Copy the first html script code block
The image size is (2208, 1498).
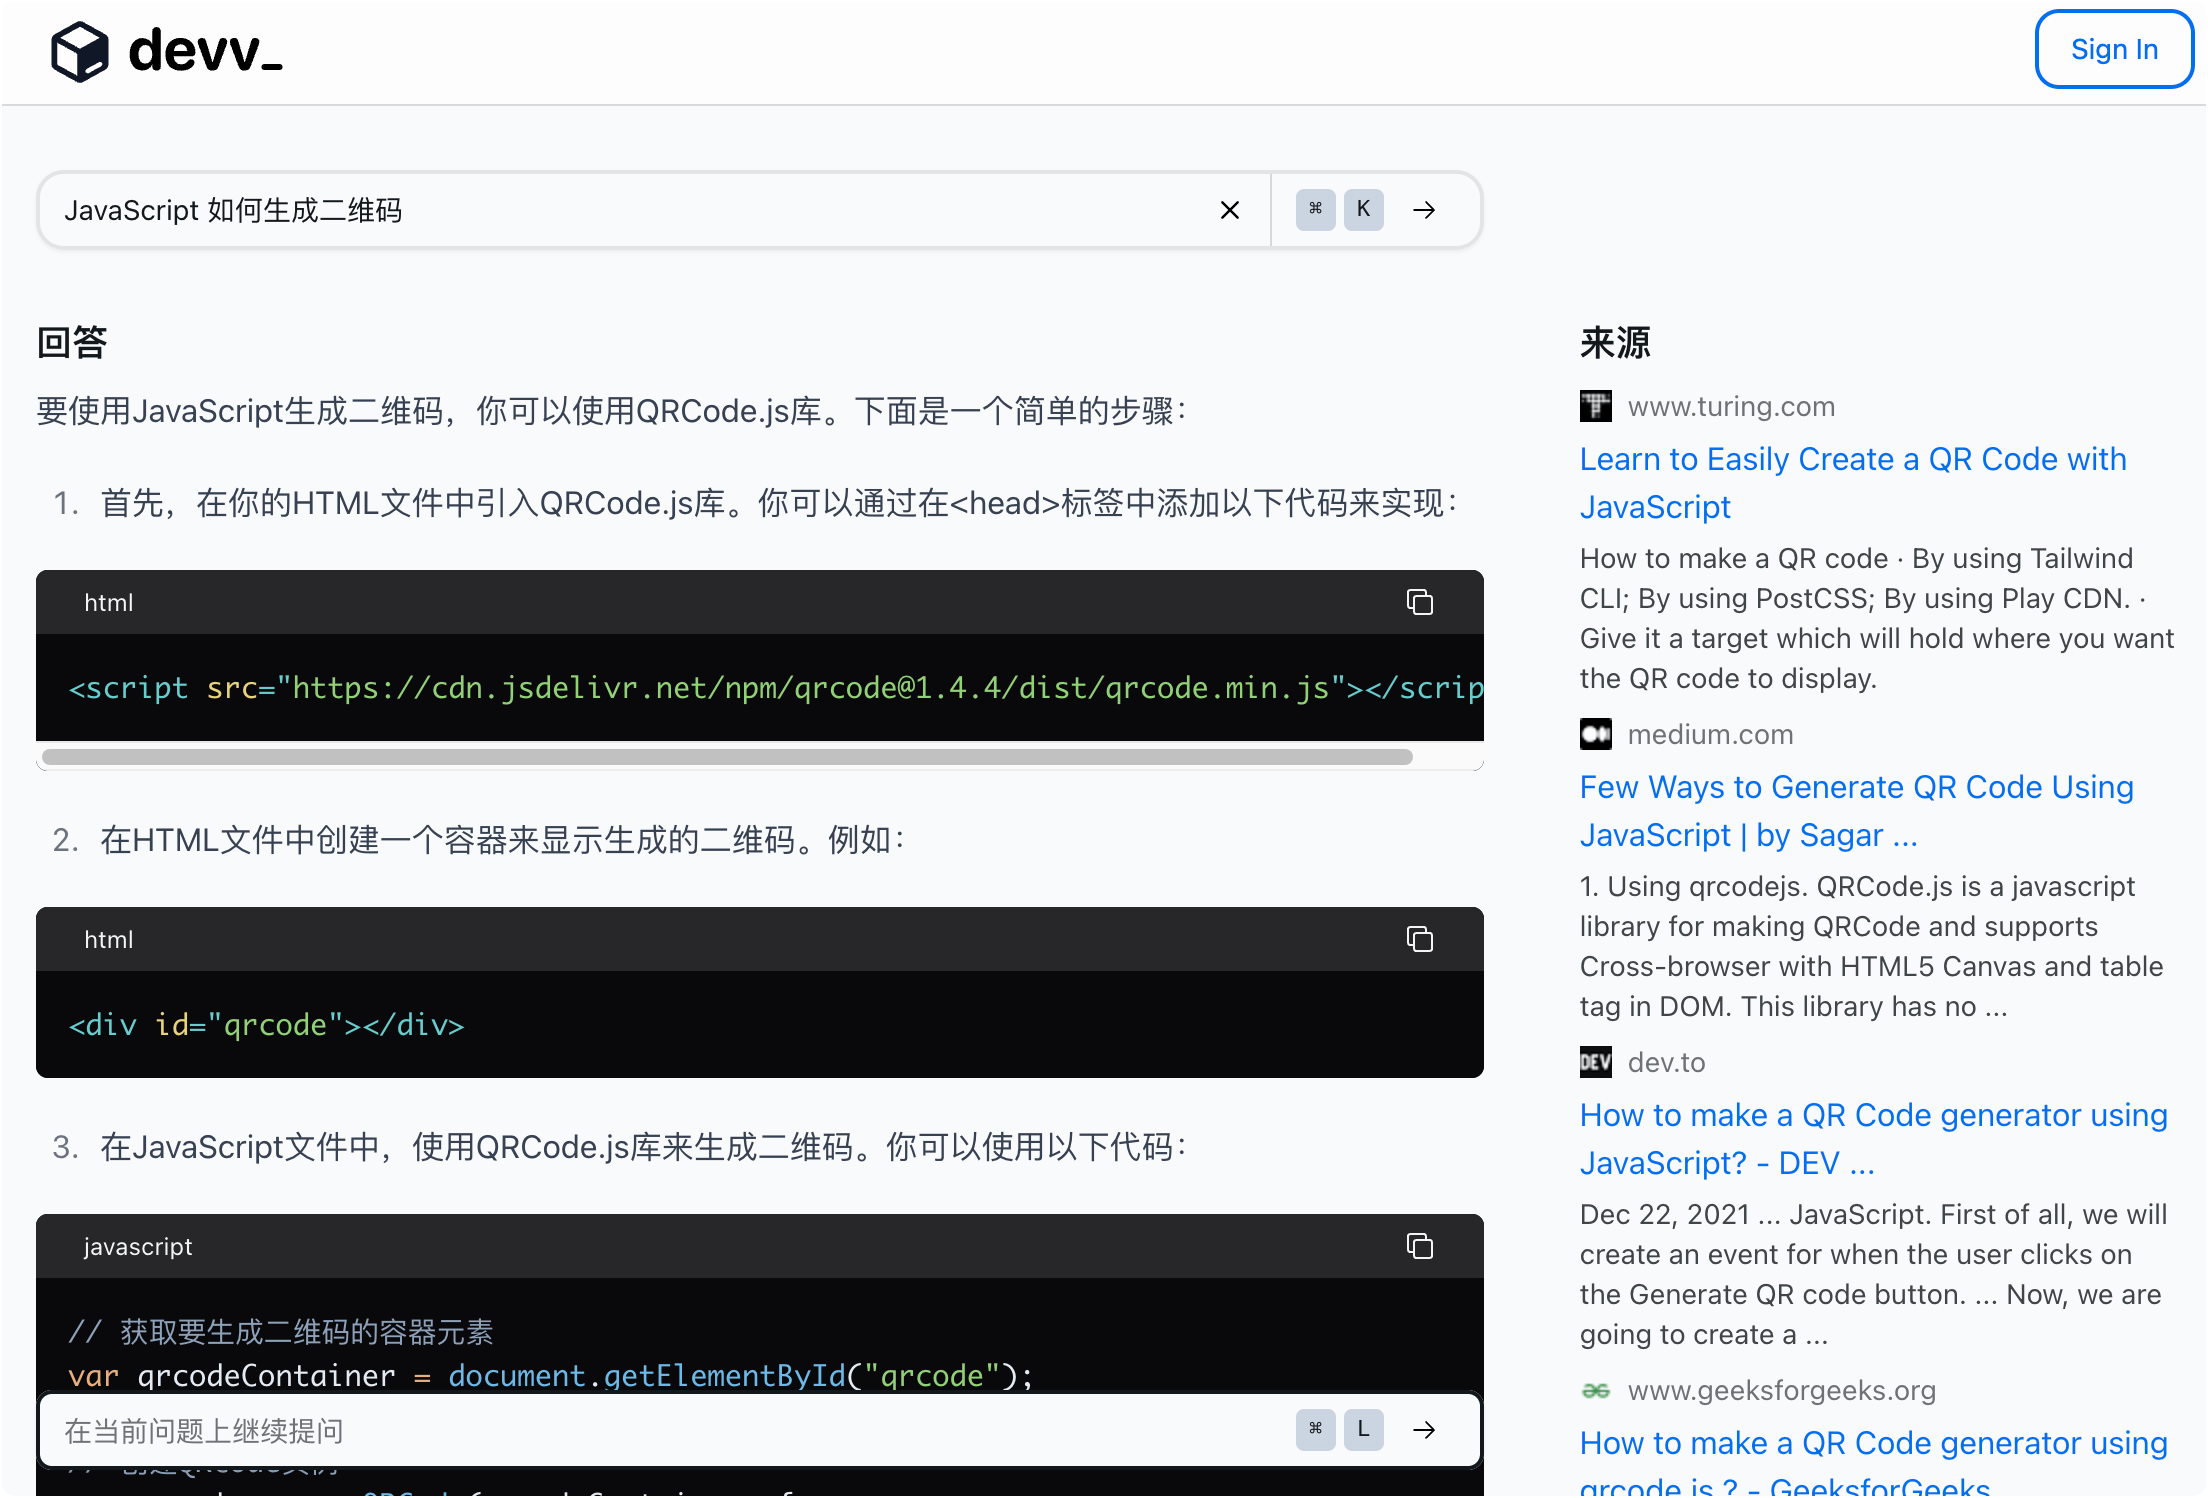coord(1420,602)
